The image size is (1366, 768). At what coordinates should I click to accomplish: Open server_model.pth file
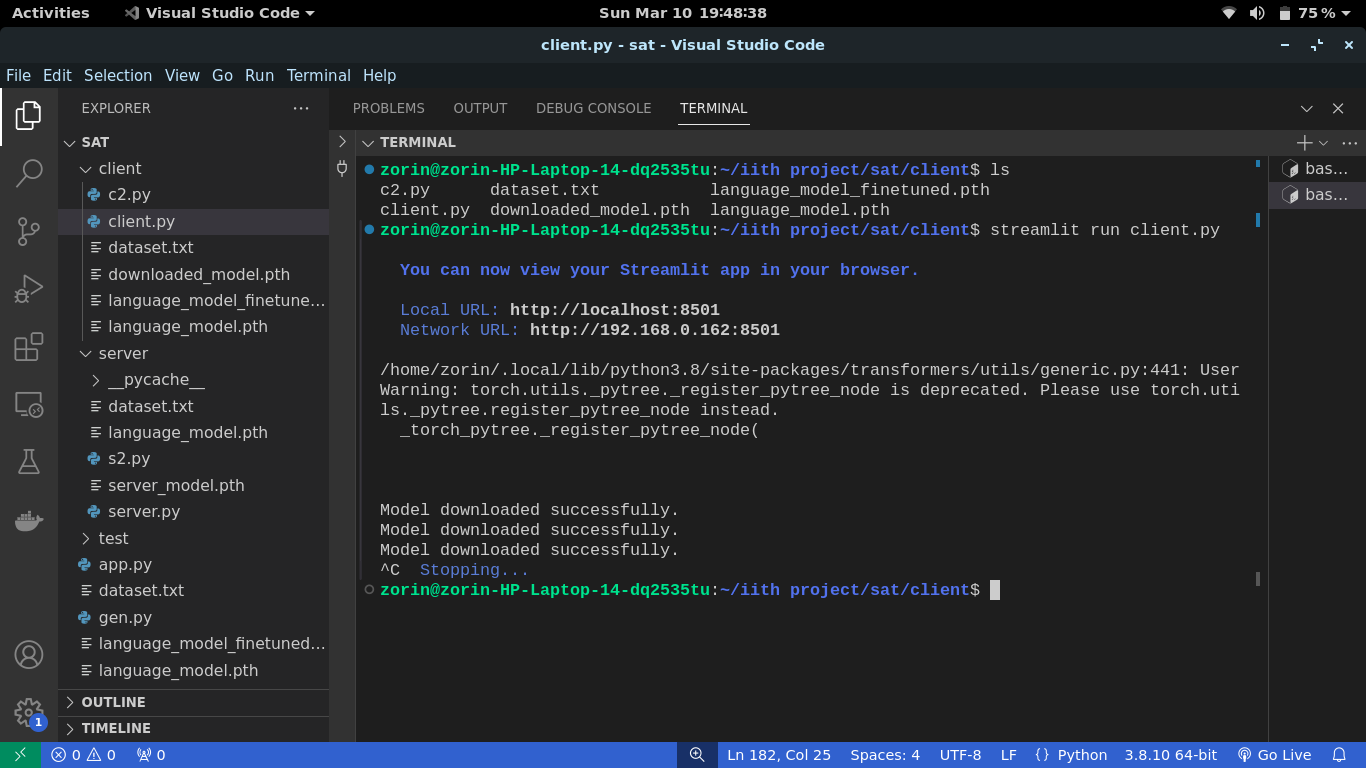pyautogui.click(x=193, y=485)
